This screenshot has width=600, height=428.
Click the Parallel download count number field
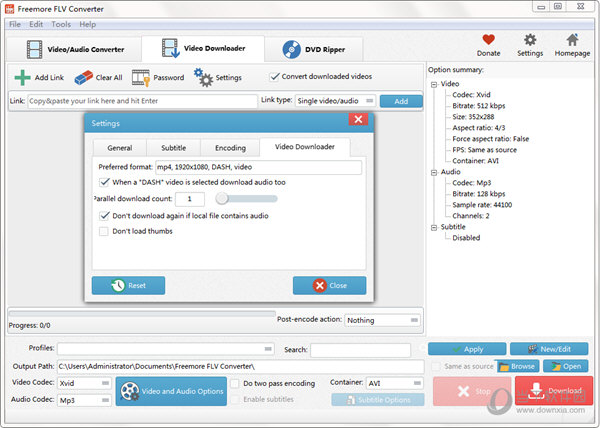[190, 199]
